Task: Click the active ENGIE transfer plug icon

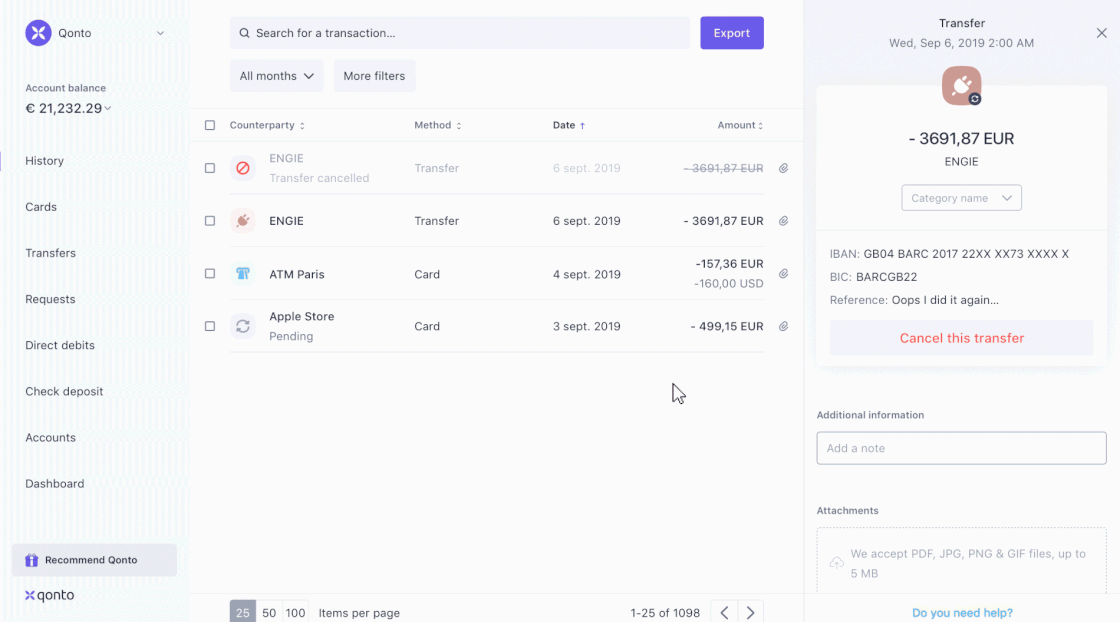Action: tap(243, 221)
